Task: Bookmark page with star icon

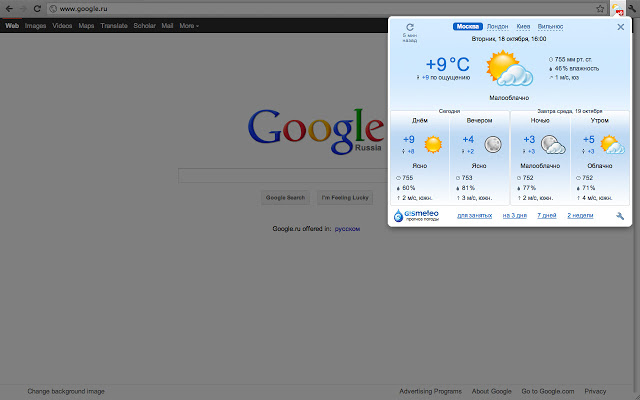Action: click(600, 9)
